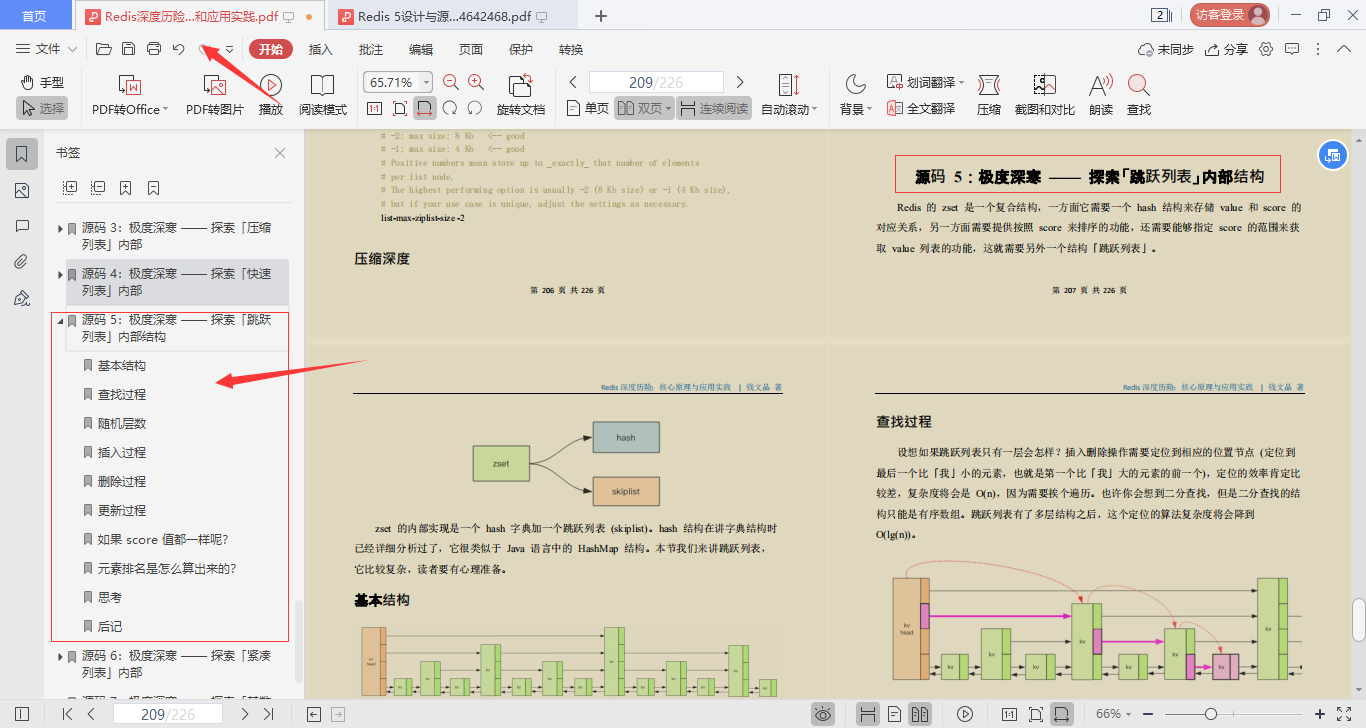
Task: Start 朗读 read aloud
Action: (x=1101, y=95)
